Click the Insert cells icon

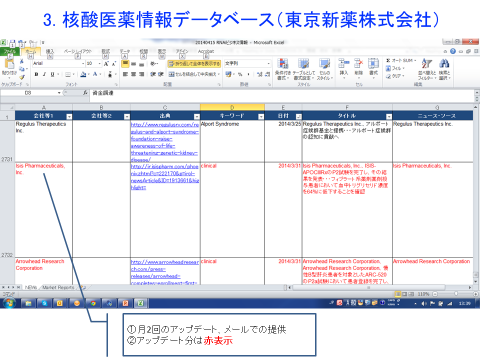pyautogui.click(x=344, y=66)
